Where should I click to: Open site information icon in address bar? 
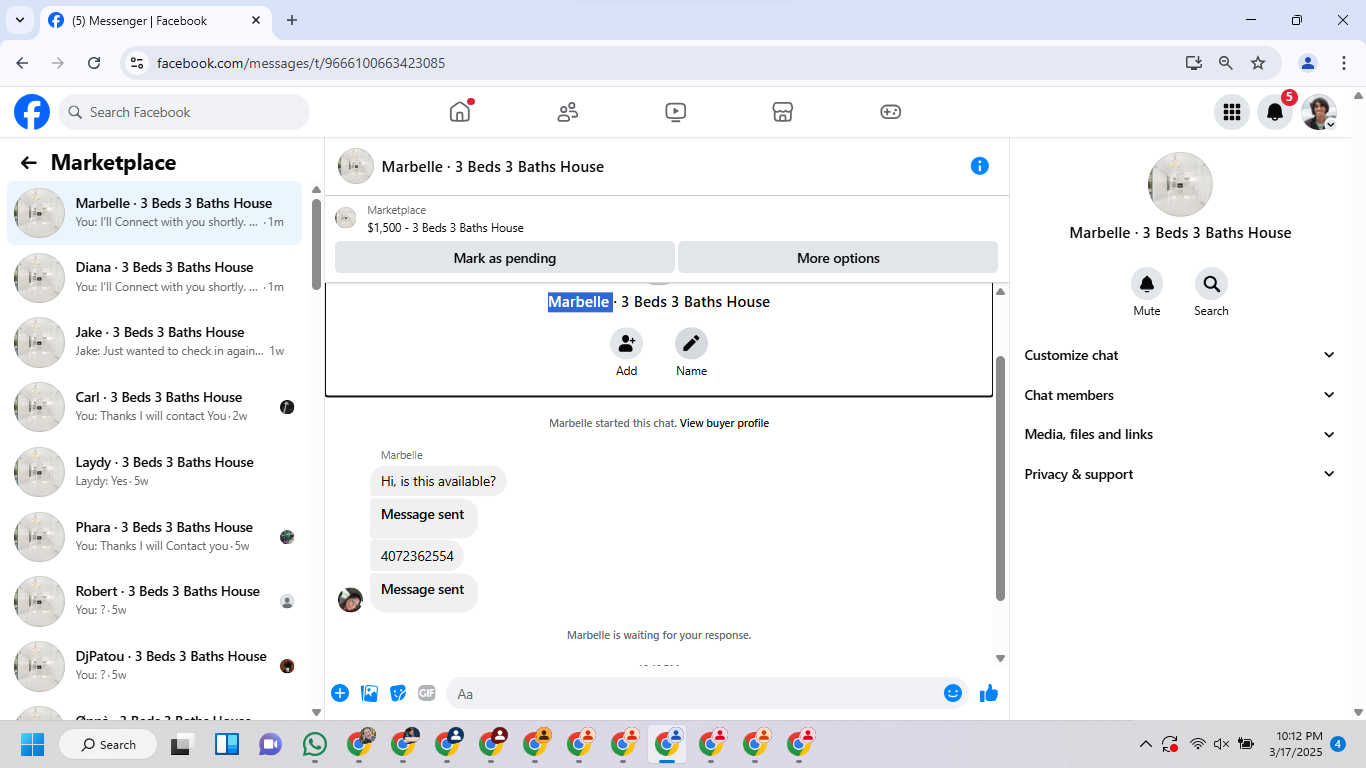pyautogui.click(x=138, y=63)
